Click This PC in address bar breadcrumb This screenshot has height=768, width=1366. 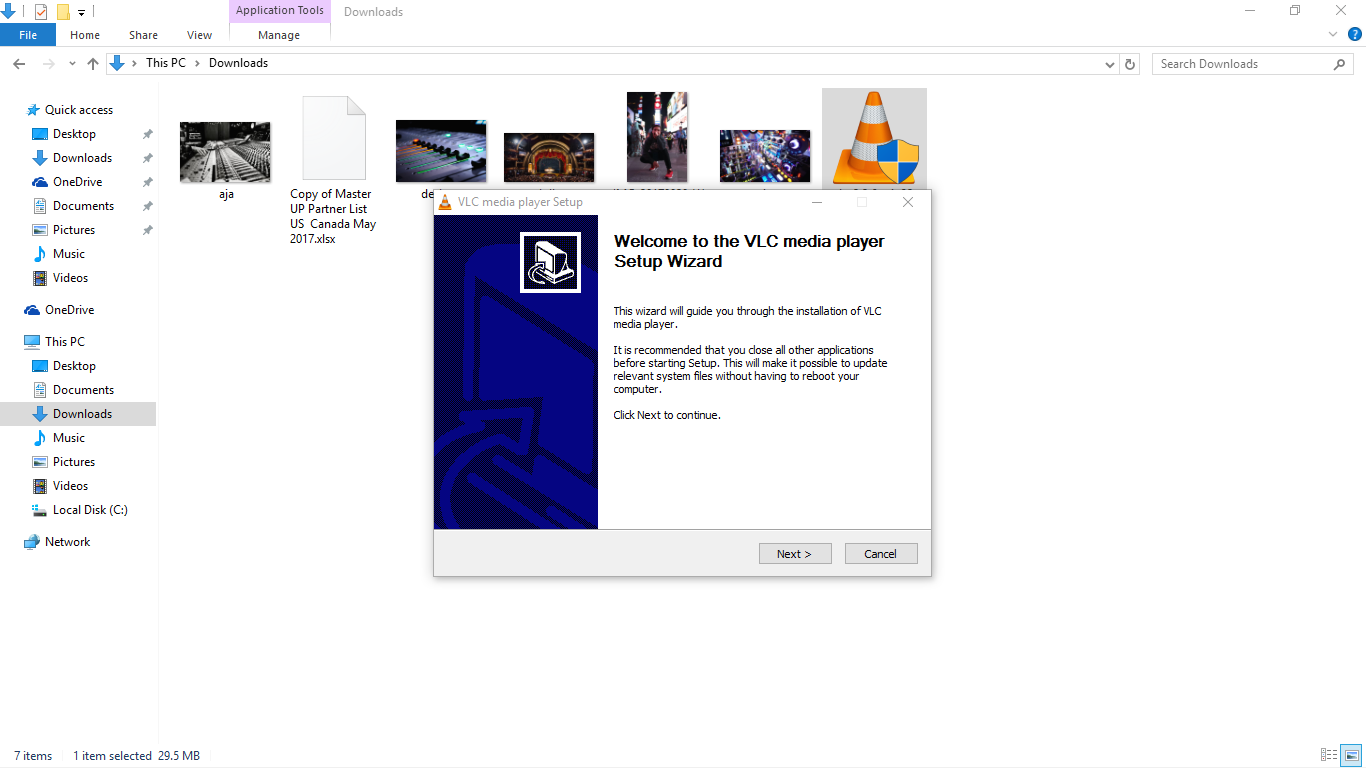tap(166, 63)
